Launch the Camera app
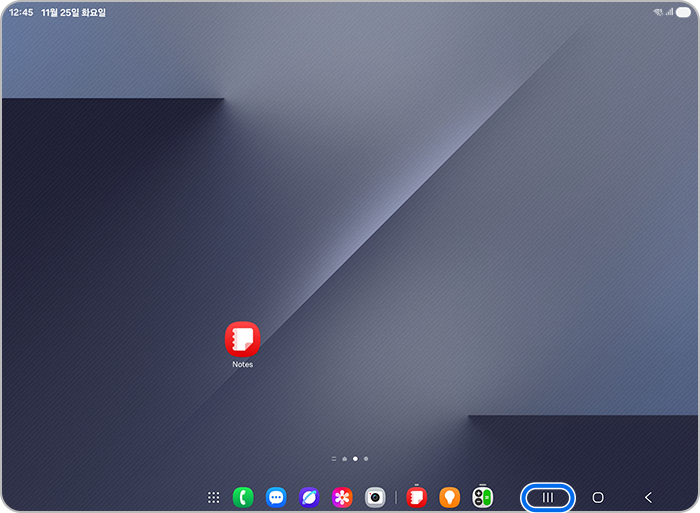The width and height of the screenshot is (700, 513). point(375,497)
